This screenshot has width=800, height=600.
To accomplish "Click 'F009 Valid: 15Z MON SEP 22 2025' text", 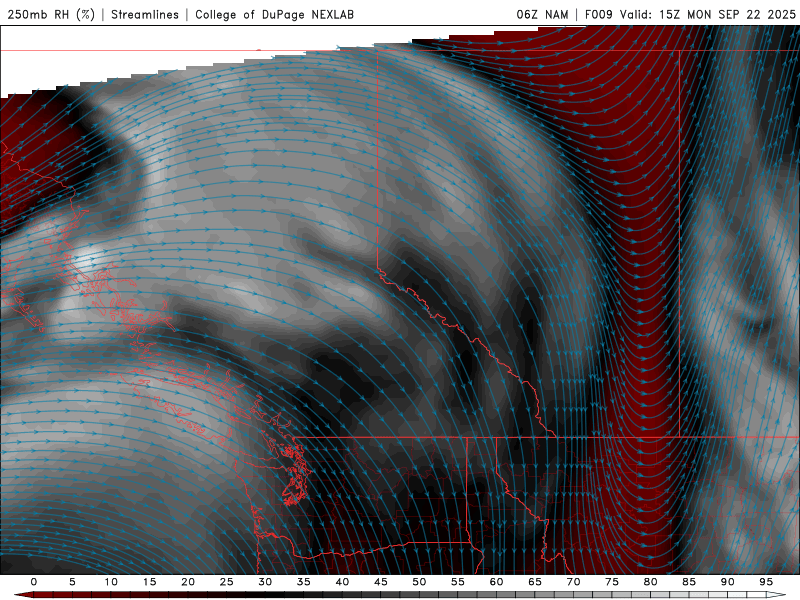I will click(690, 14).
